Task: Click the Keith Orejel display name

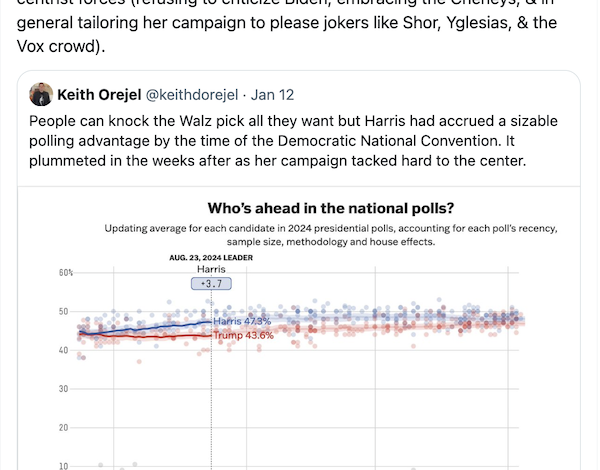Action: [x=99, y=95]
